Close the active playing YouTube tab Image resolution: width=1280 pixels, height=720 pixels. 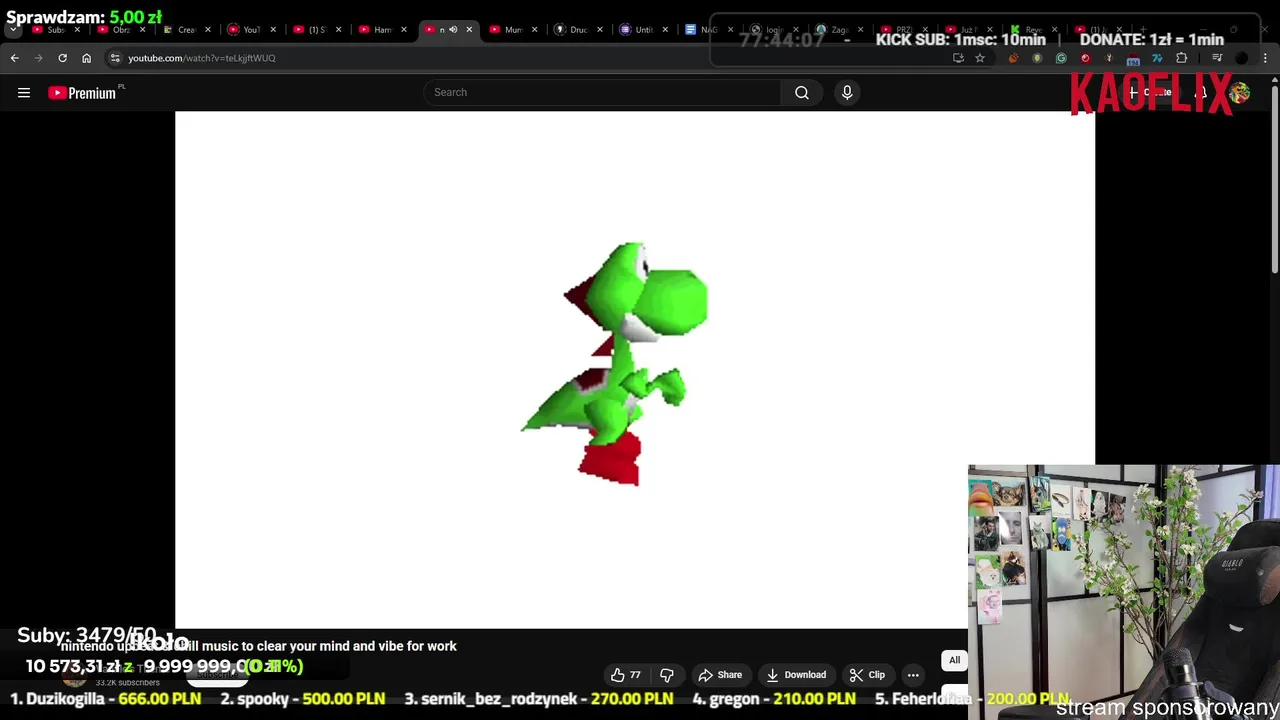[x=469, y=30]
